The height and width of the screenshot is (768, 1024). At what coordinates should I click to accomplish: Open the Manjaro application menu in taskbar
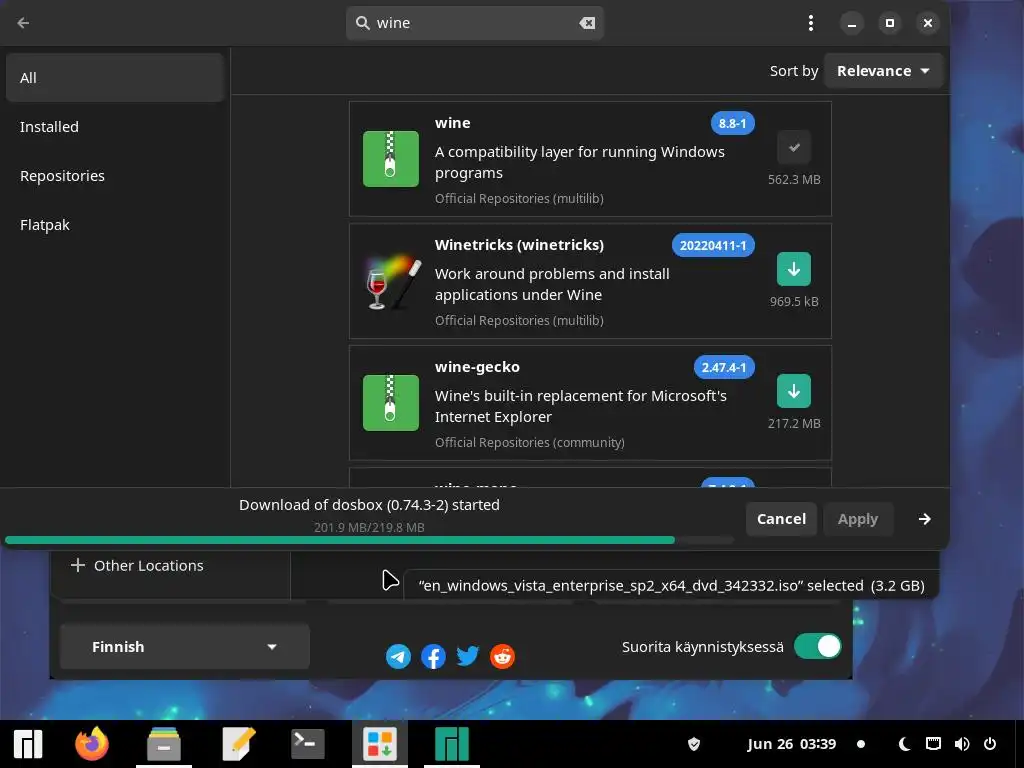[28, 744]
